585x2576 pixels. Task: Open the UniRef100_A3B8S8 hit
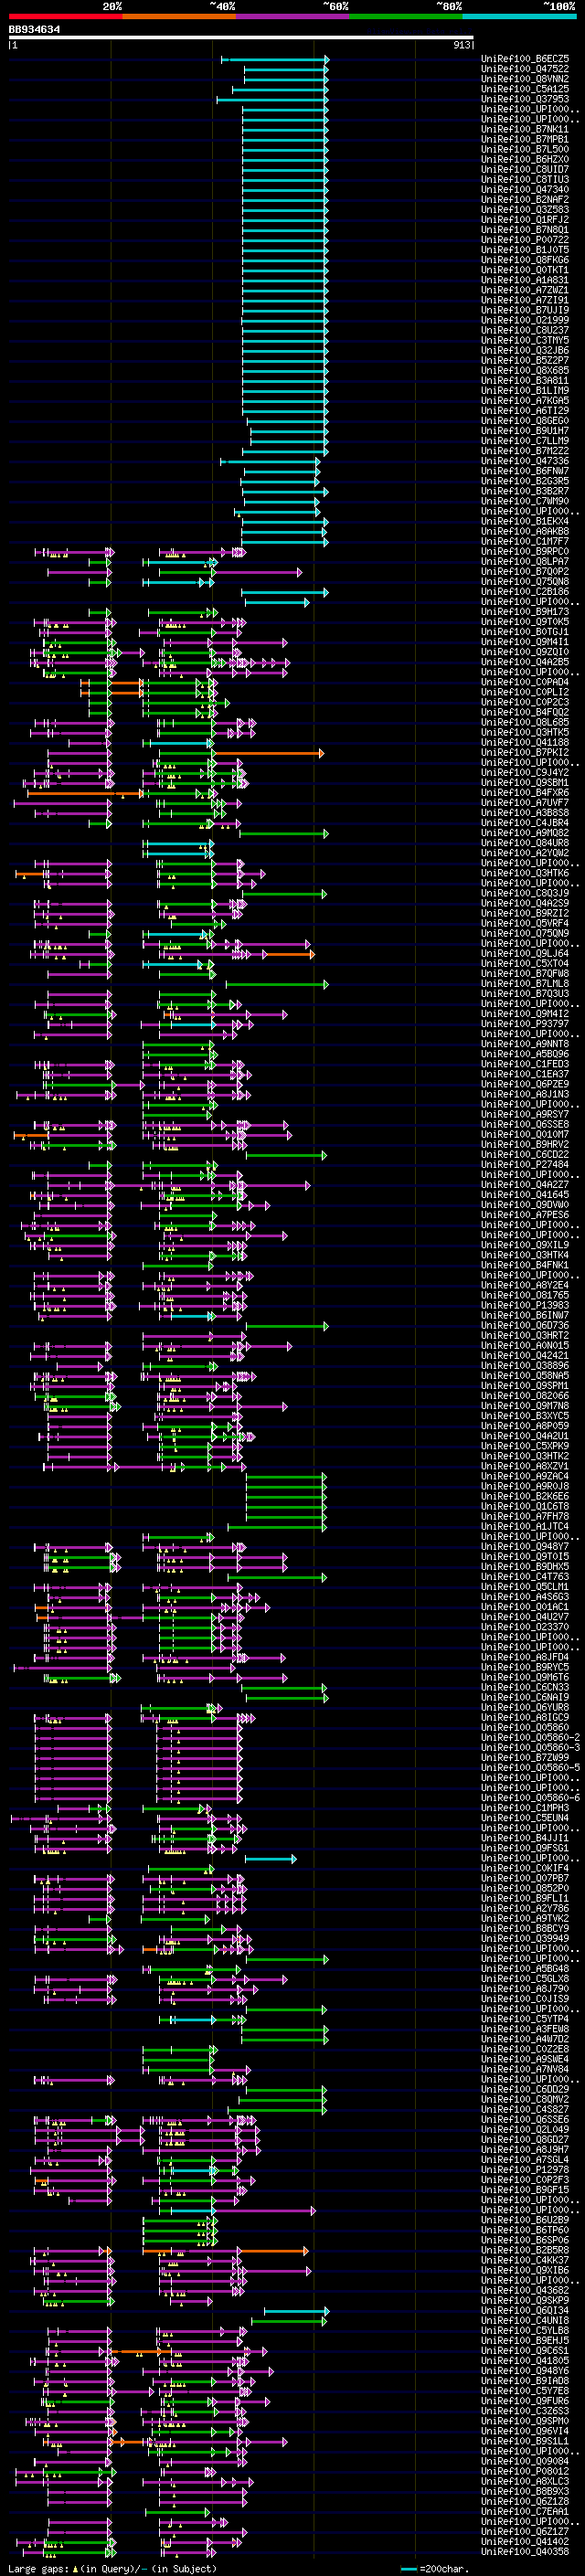525,812
